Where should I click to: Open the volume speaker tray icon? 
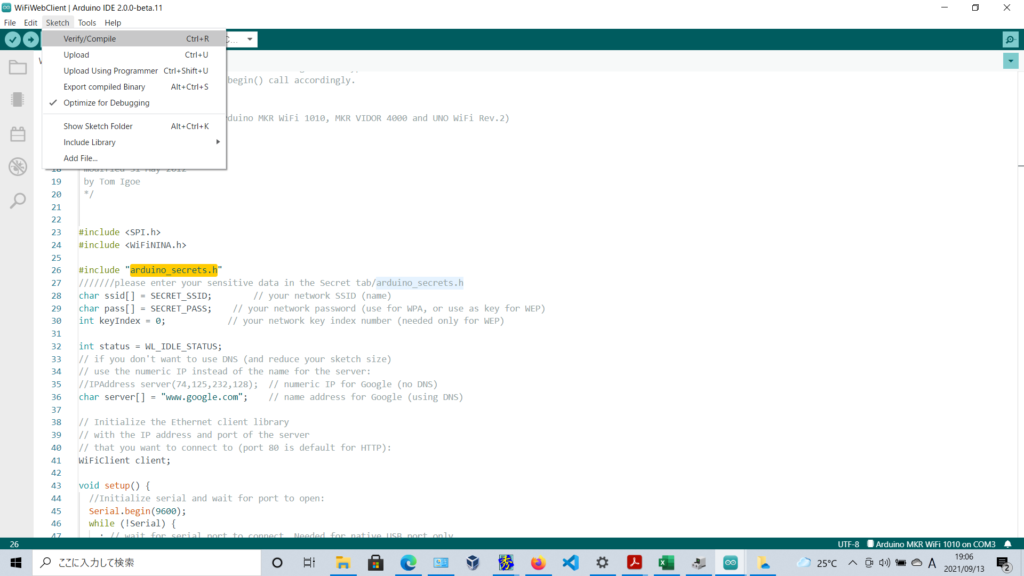(x=884, y=562)
